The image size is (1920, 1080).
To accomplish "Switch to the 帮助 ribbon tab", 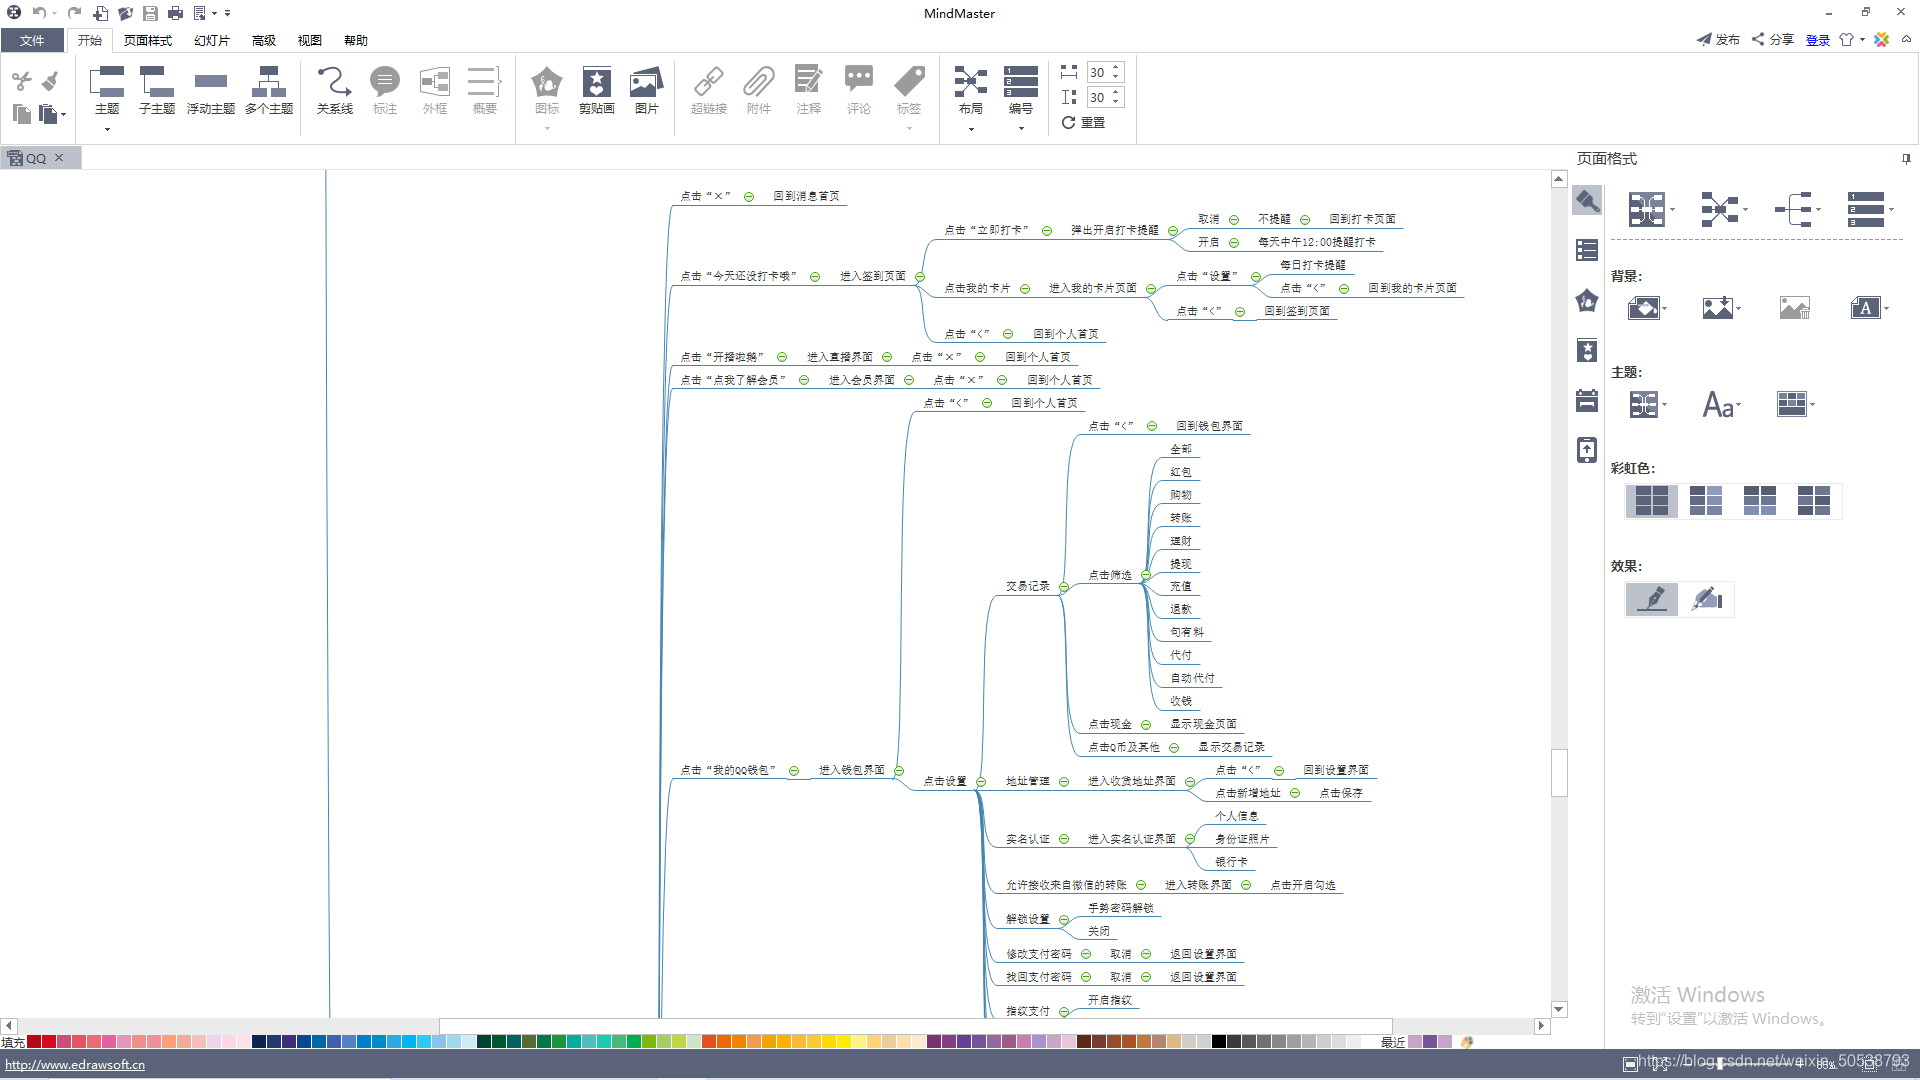I will [x=356, y=41].
